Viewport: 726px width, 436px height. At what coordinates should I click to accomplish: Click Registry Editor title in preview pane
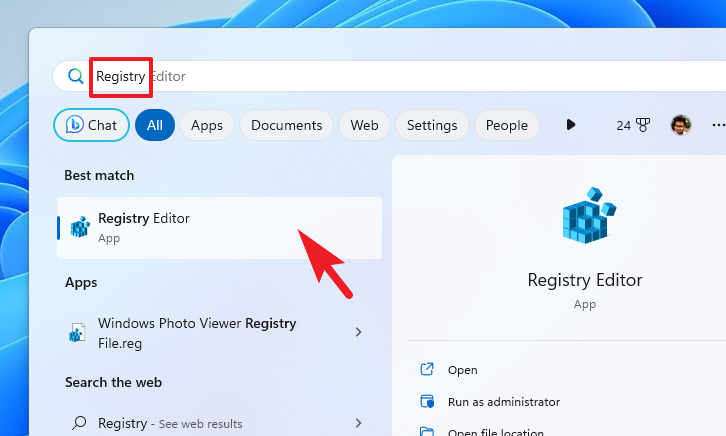(x=585, y=280)
